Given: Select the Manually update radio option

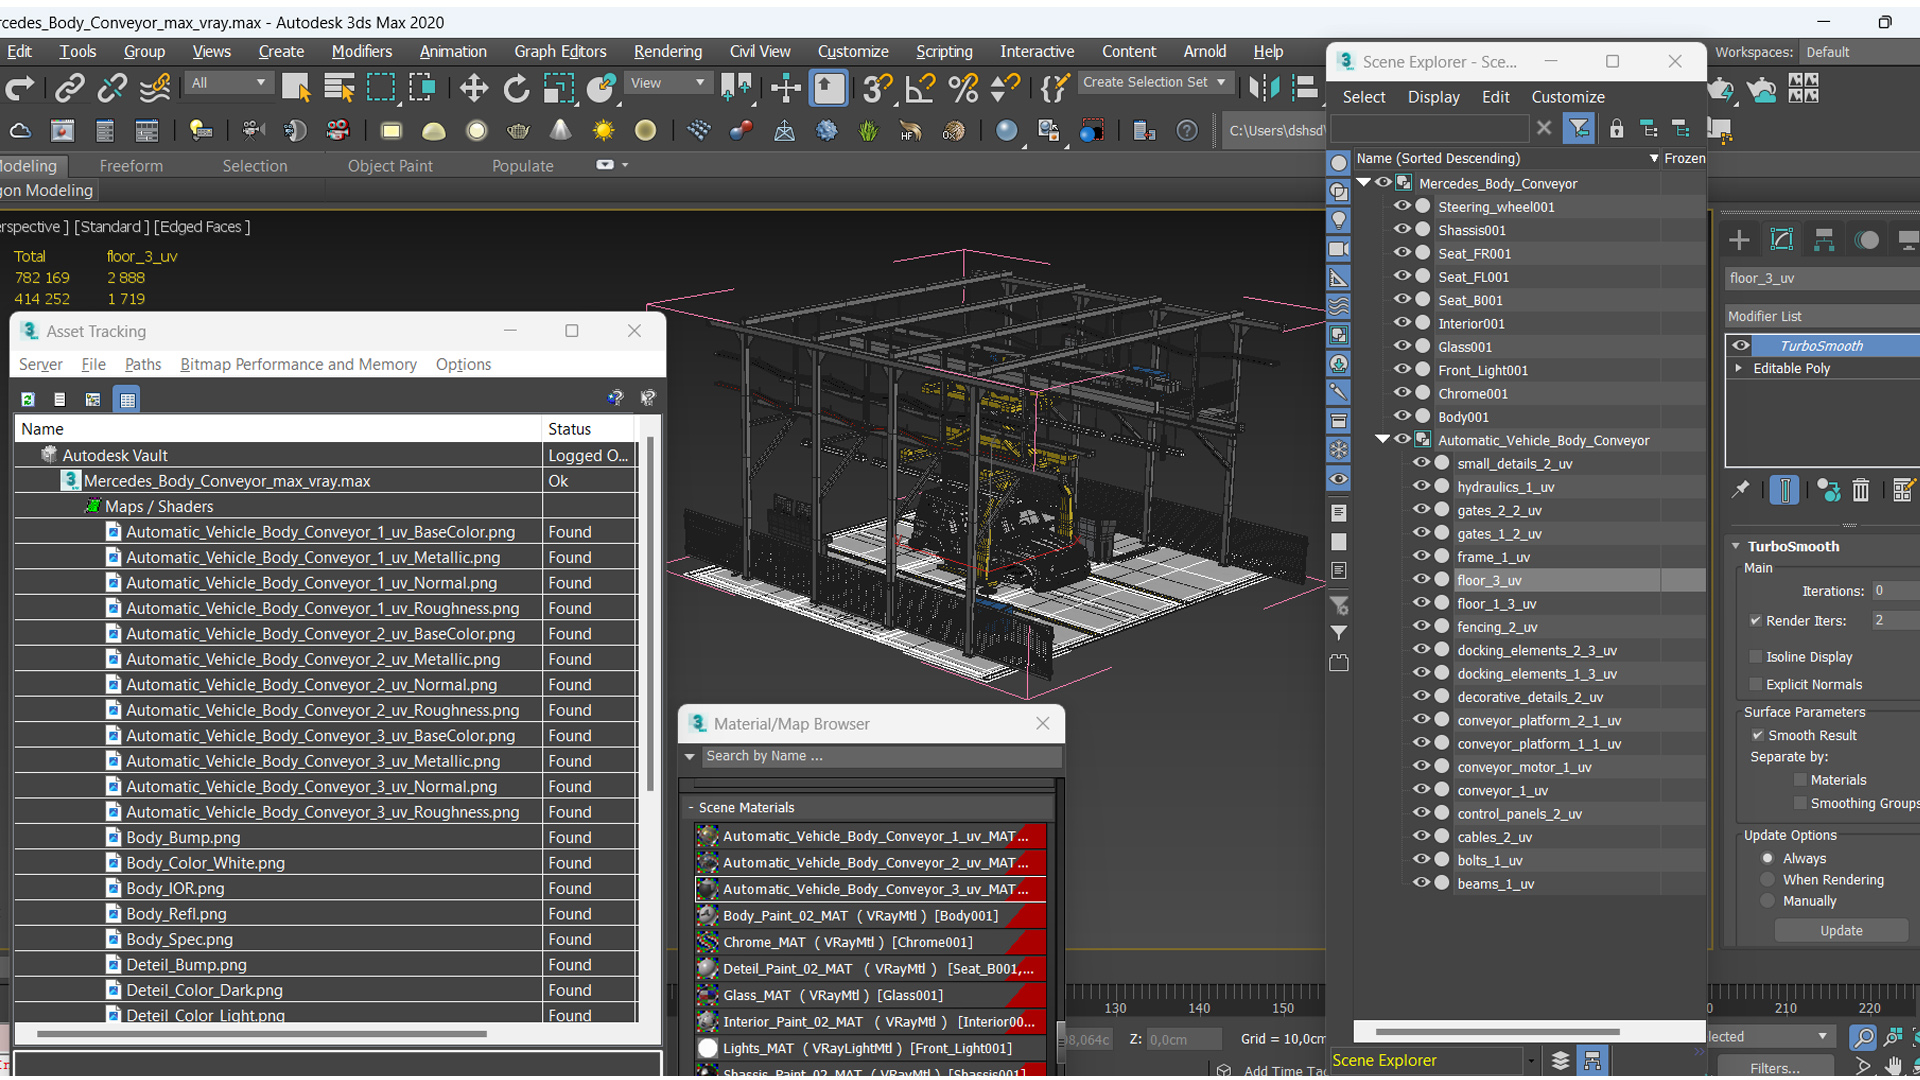Looking at the screenshot, I should point(1768,901).
